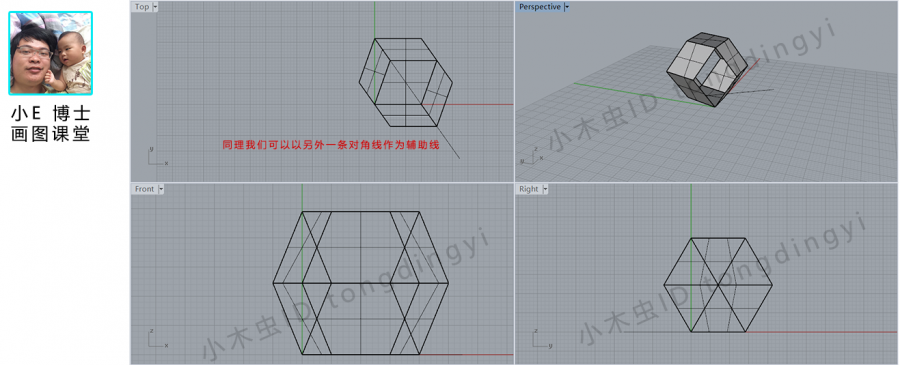Click the z-x axis icon in Front viewport

click(x=157, y=338)
